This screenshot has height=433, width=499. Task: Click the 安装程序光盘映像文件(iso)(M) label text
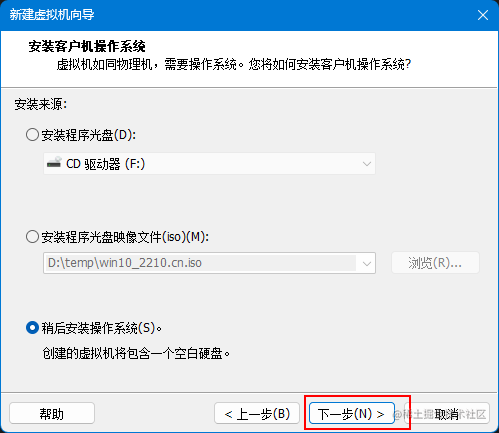[x=125, y=237]
